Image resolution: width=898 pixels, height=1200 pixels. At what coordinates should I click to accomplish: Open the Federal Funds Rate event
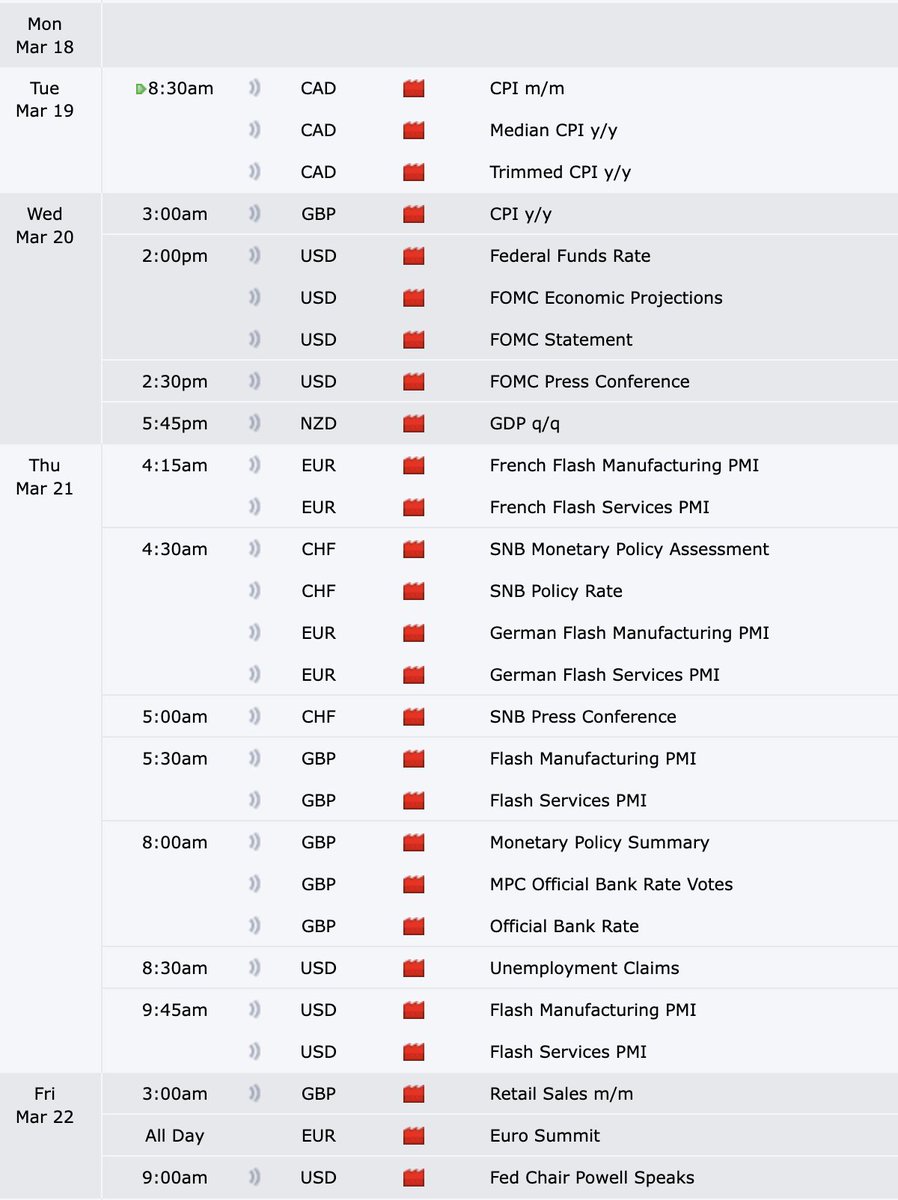(x=570, y=256)
